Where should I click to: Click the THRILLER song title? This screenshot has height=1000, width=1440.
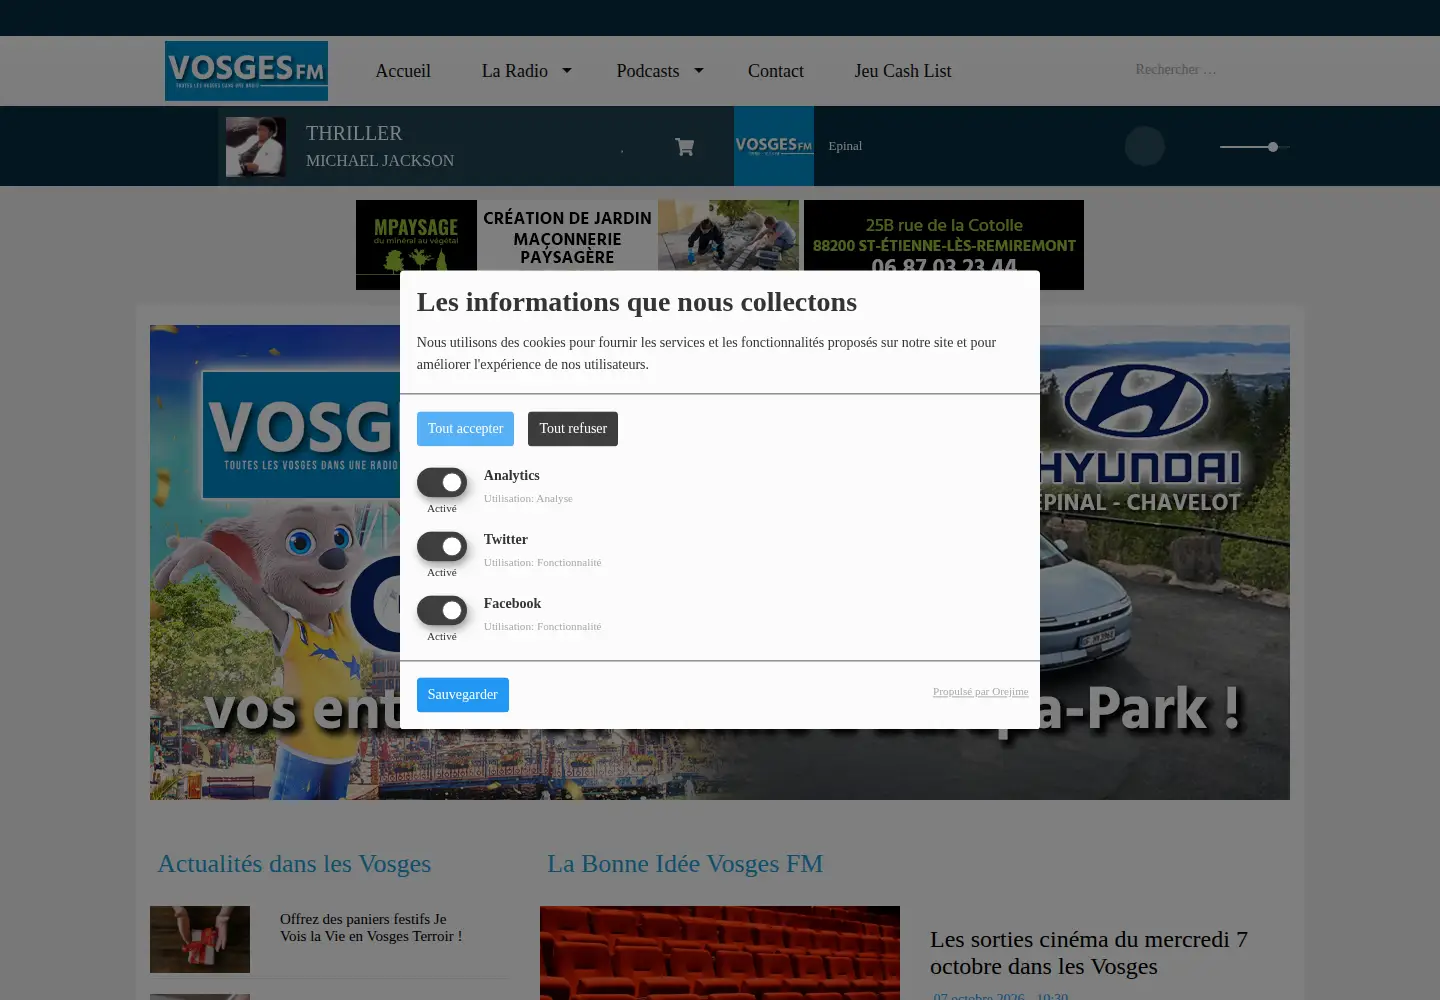pyautogui.click(x=354, y=133)
